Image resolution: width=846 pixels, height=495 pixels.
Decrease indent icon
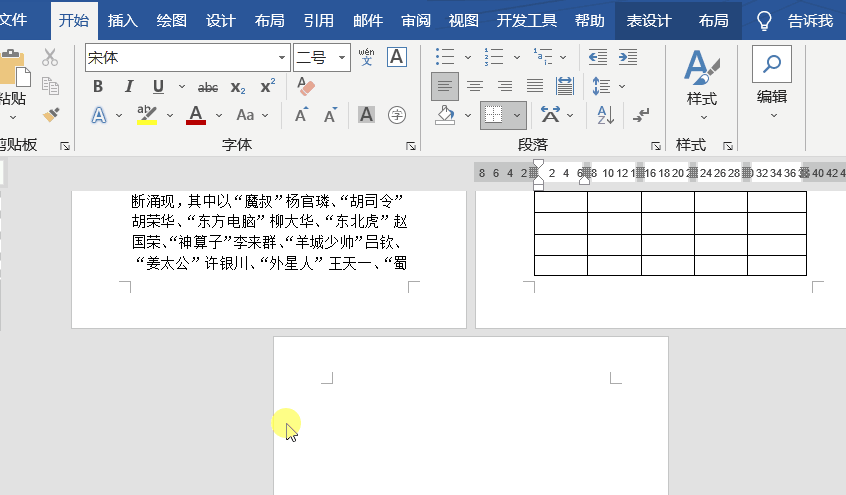pyautogui.click(x=598, y=57)
